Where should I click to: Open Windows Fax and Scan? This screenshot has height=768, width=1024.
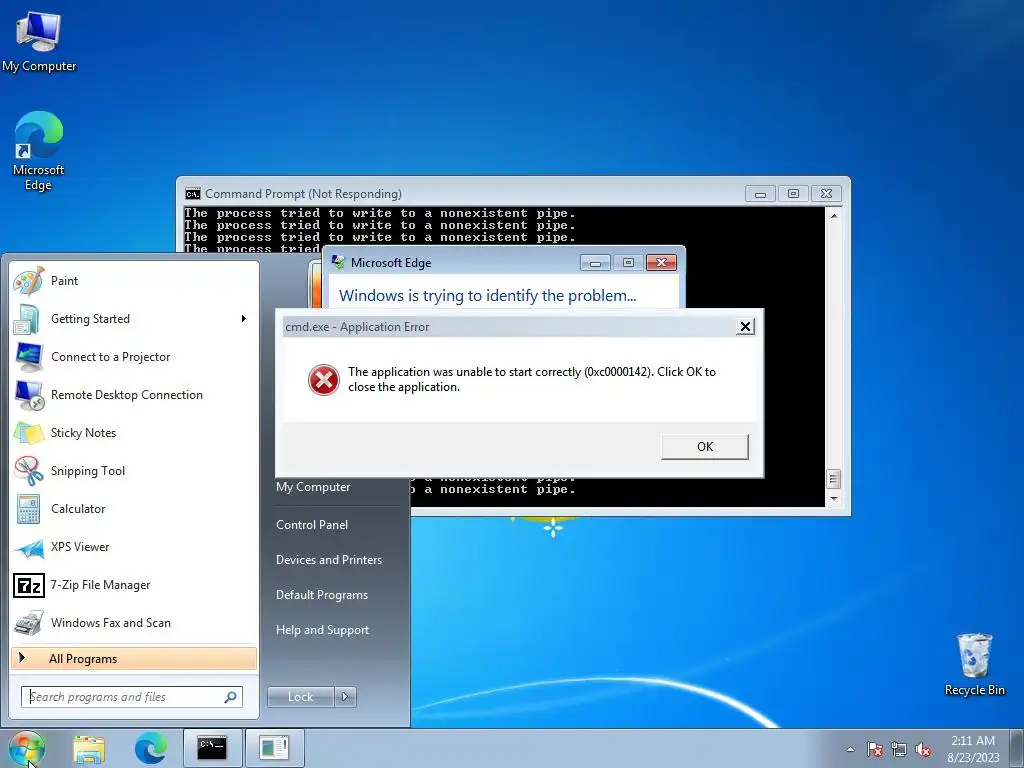pos(134,622)
